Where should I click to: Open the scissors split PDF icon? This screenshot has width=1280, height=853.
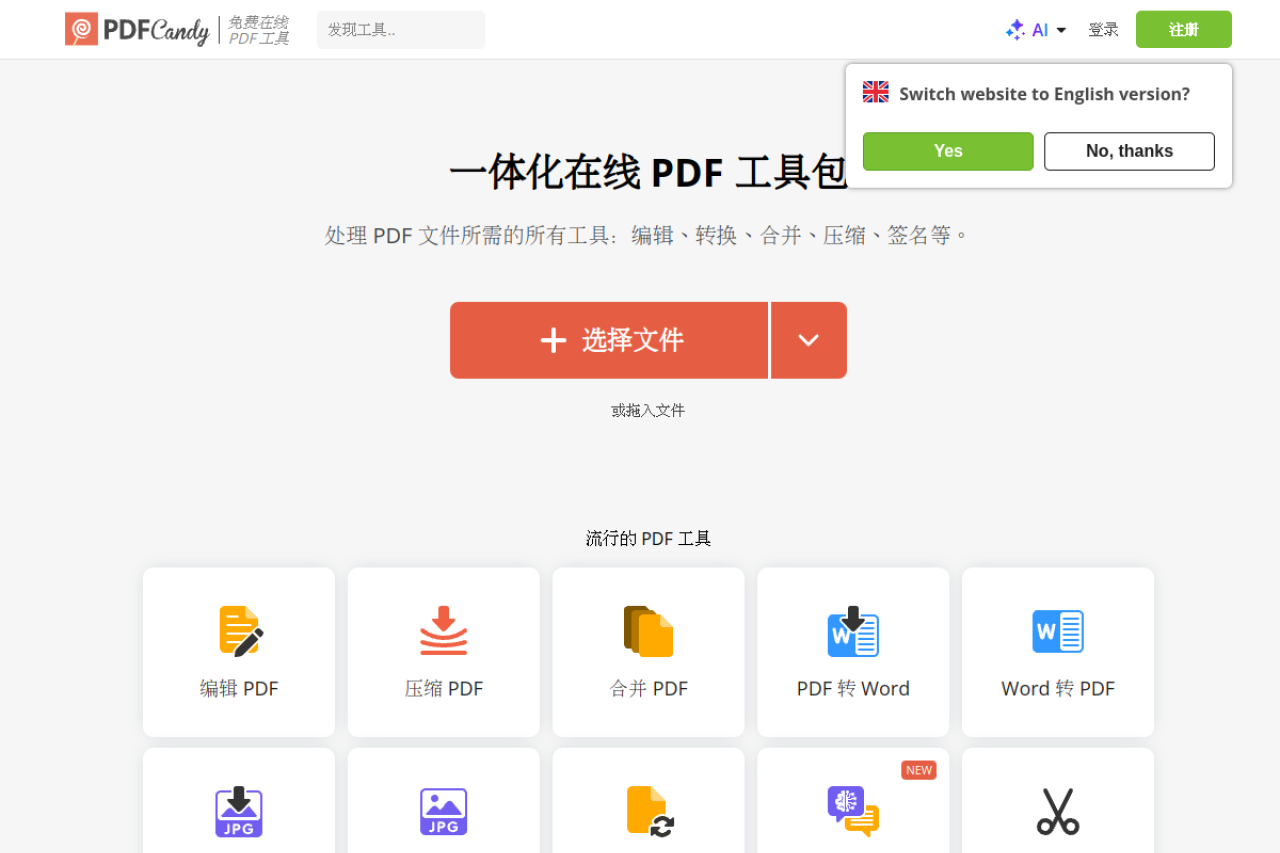(1058, 811)
